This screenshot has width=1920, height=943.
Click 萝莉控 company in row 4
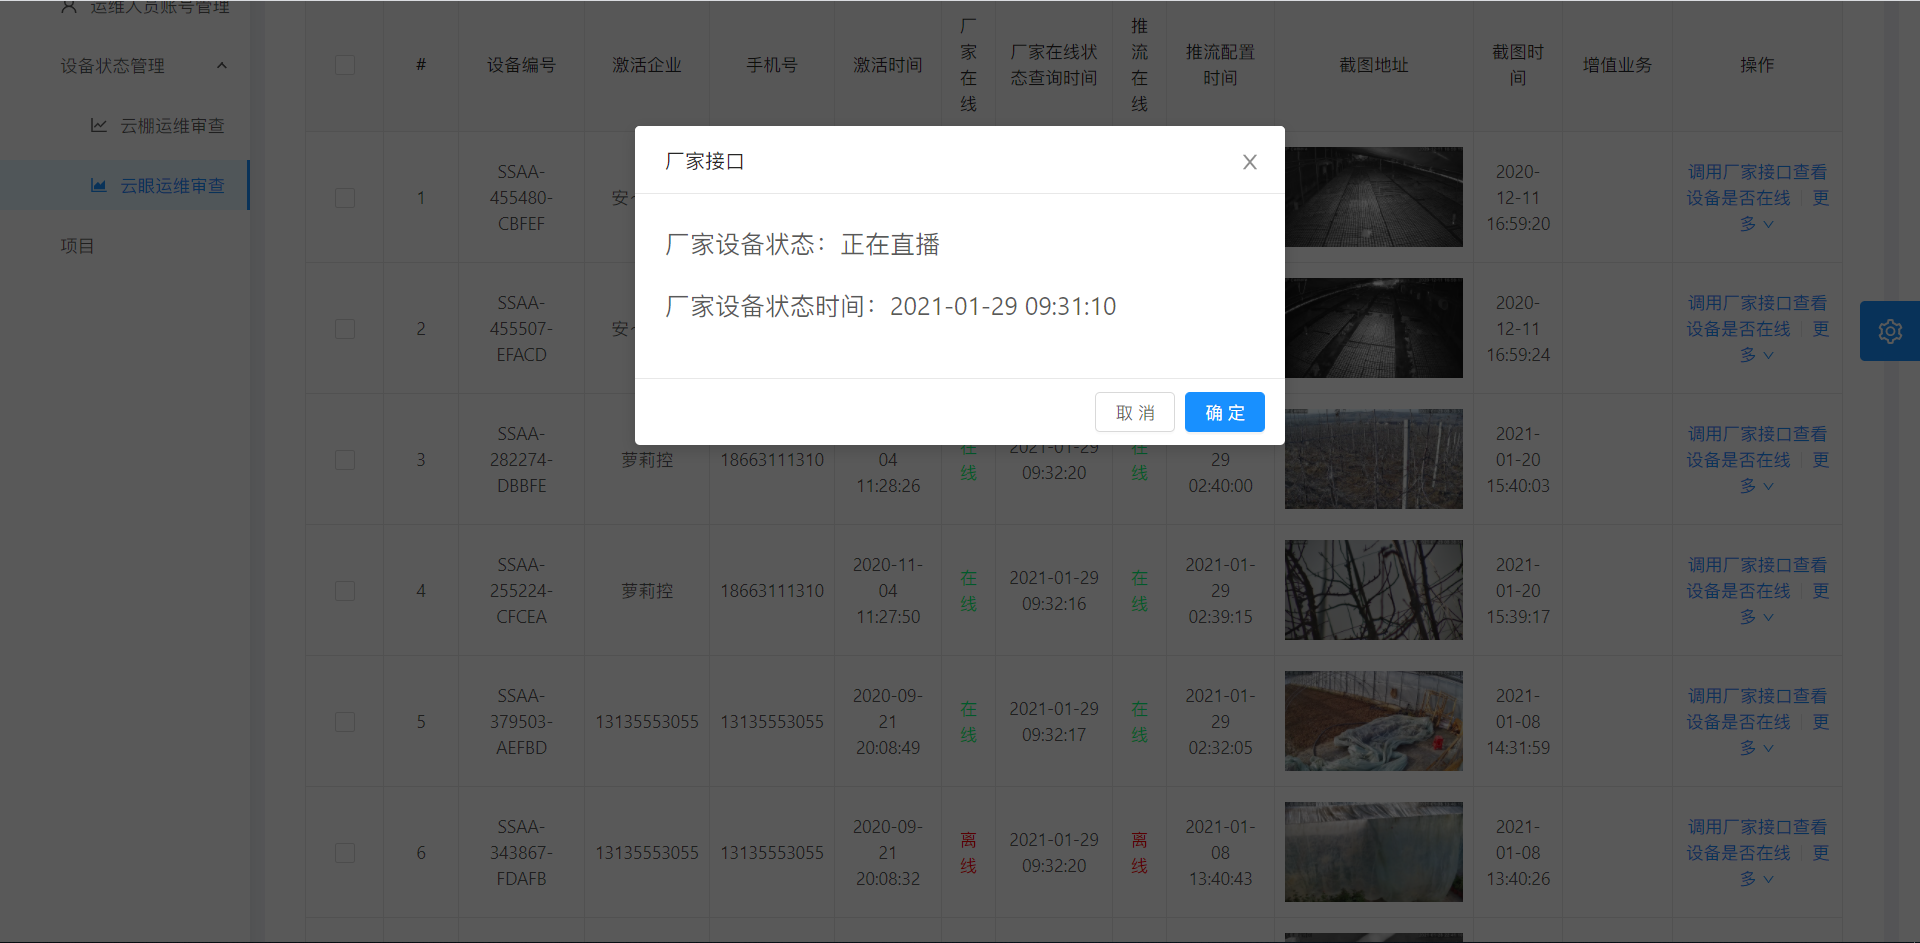pyautogui.click(x=647, y=591)
